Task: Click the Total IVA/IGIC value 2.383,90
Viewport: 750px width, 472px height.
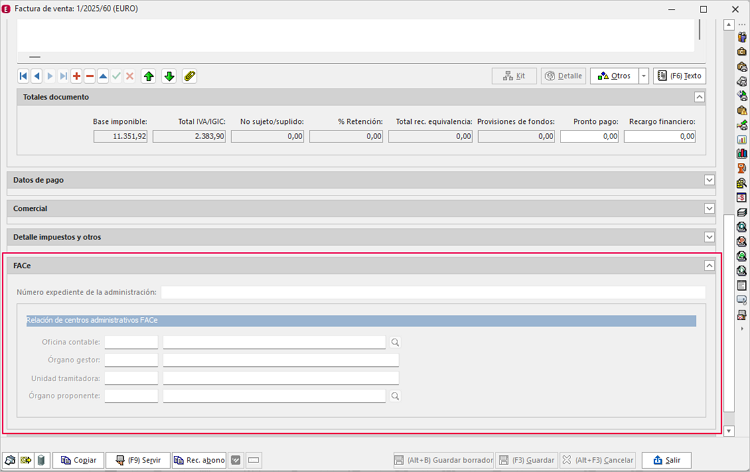Action: (x=189, y=136)
